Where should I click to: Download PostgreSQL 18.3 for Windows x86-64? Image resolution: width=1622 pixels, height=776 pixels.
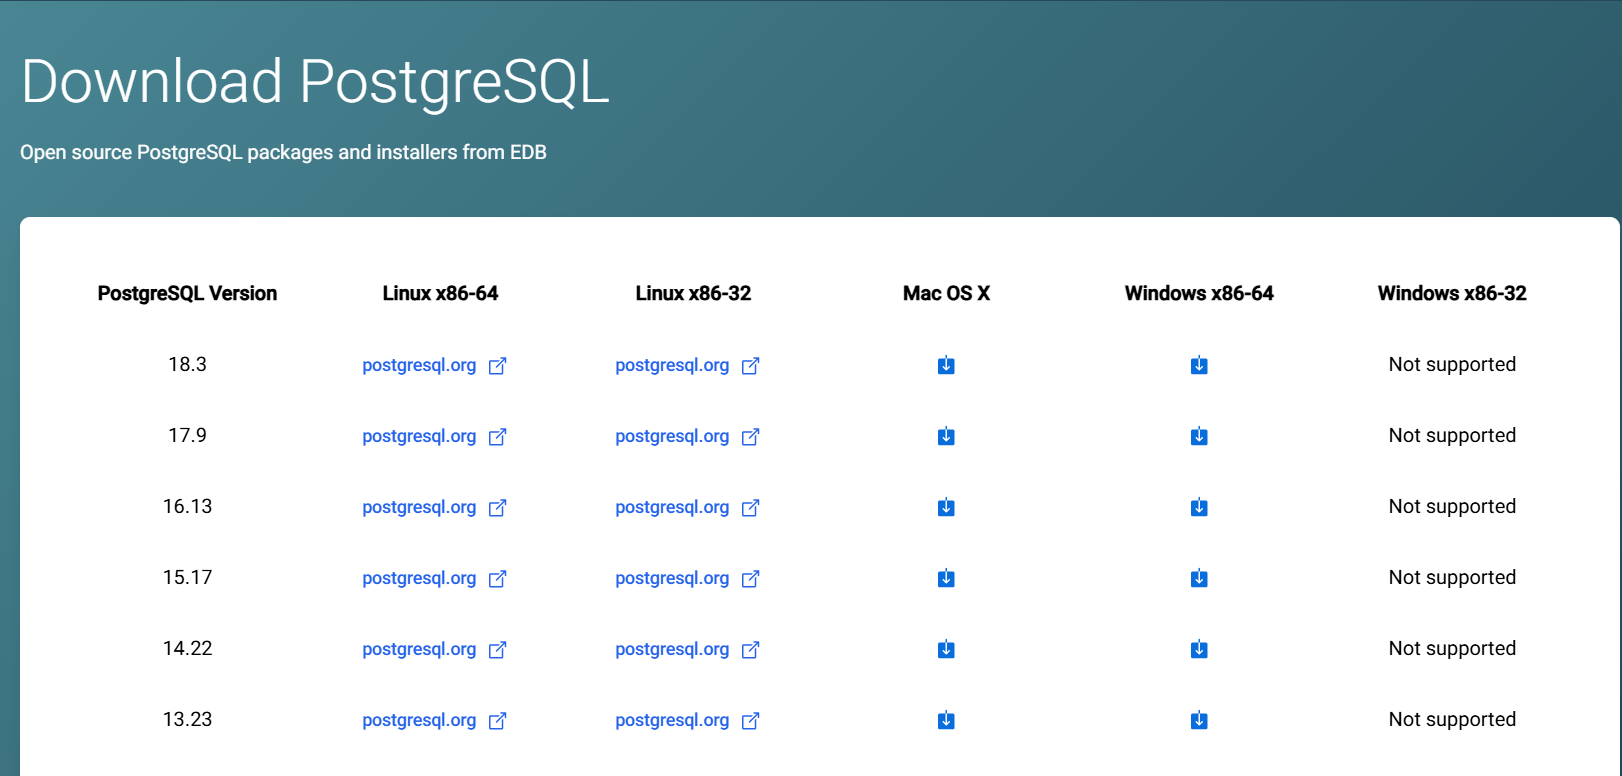(x=1199, y=365)
